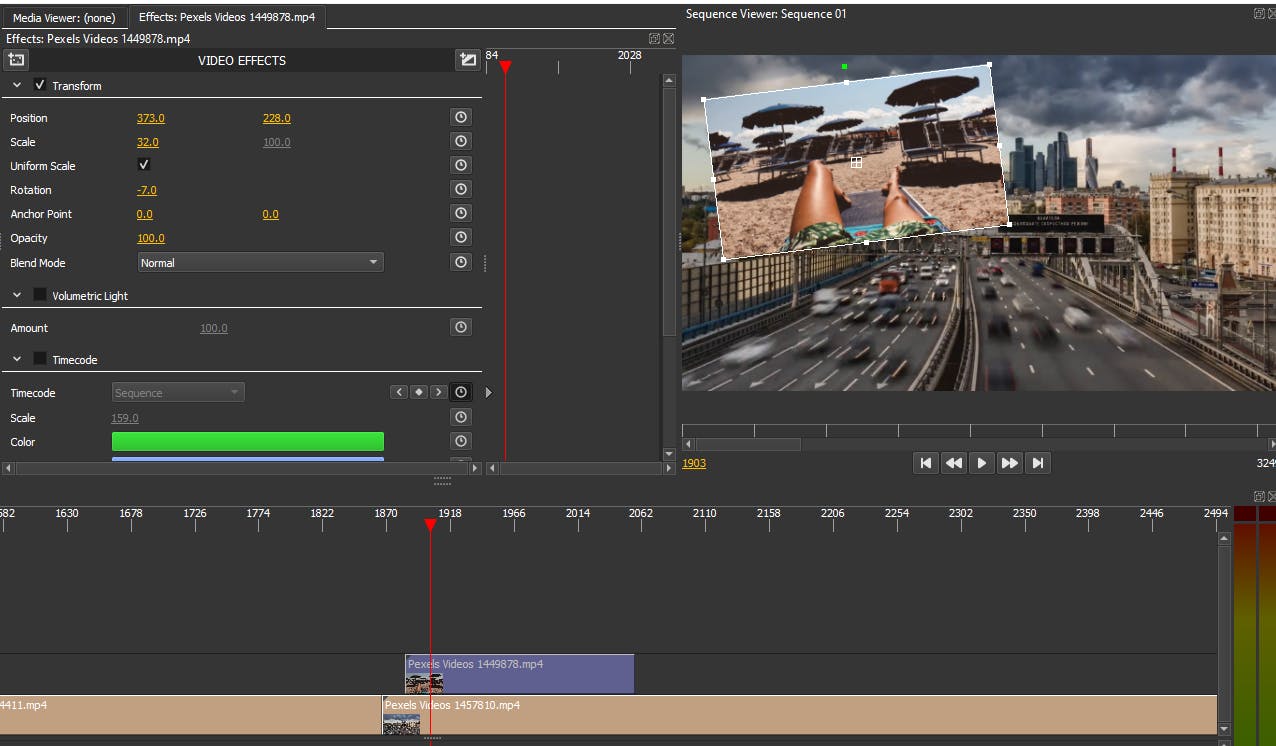Uncheck the Uniform Scale option
The width and height of the screenshot is (1276, 746).
[143, 165]
